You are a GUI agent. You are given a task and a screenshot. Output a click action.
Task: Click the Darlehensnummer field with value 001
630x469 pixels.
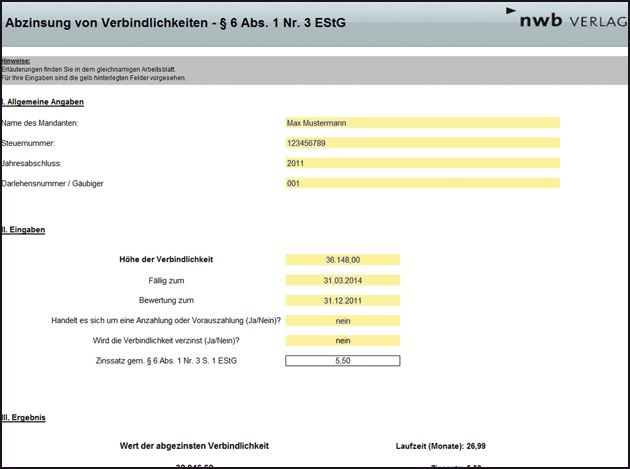click(x=422, y=183)
